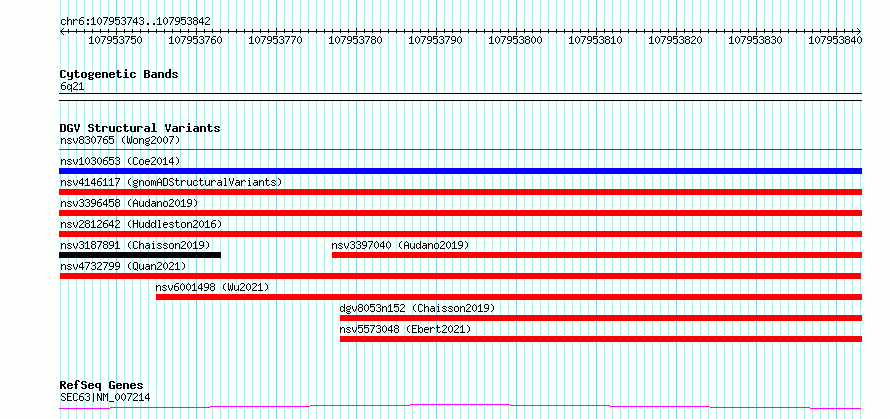Click red bar for nsv5573048 Ebert2021
890x419 pixels.
[601, 339]
